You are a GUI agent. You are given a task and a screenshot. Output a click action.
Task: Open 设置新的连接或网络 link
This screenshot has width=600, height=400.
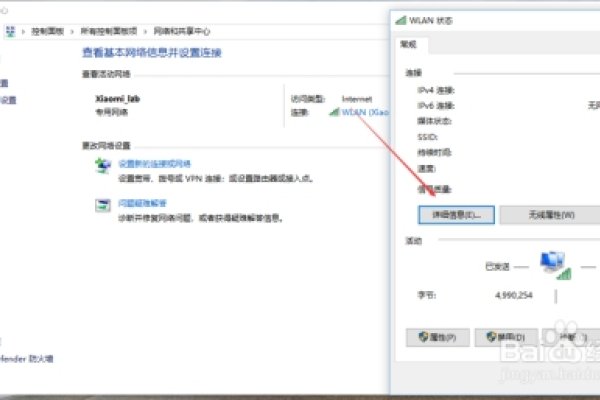[155, 164]
